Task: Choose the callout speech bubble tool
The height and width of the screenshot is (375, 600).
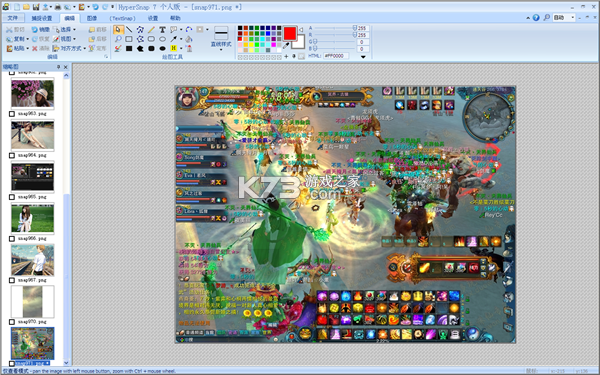Action: click(x=173, y=29)
